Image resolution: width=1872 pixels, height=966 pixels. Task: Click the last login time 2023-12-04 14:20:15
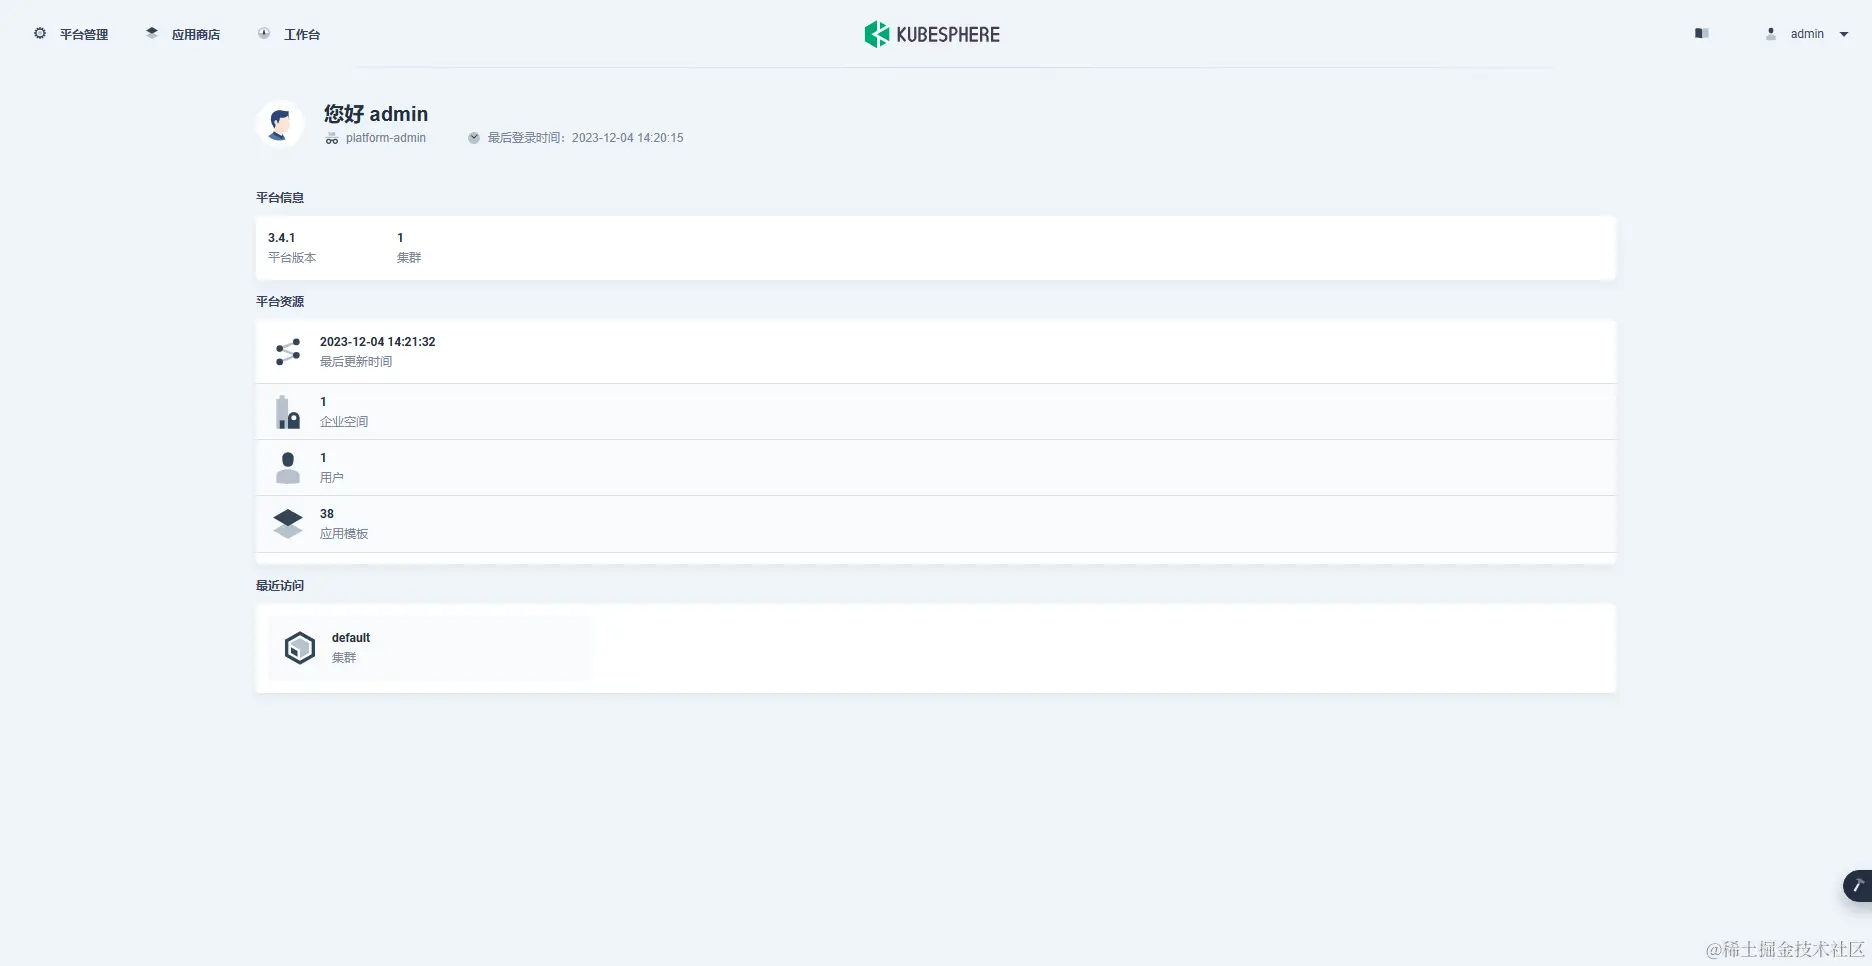click(628, 138)
